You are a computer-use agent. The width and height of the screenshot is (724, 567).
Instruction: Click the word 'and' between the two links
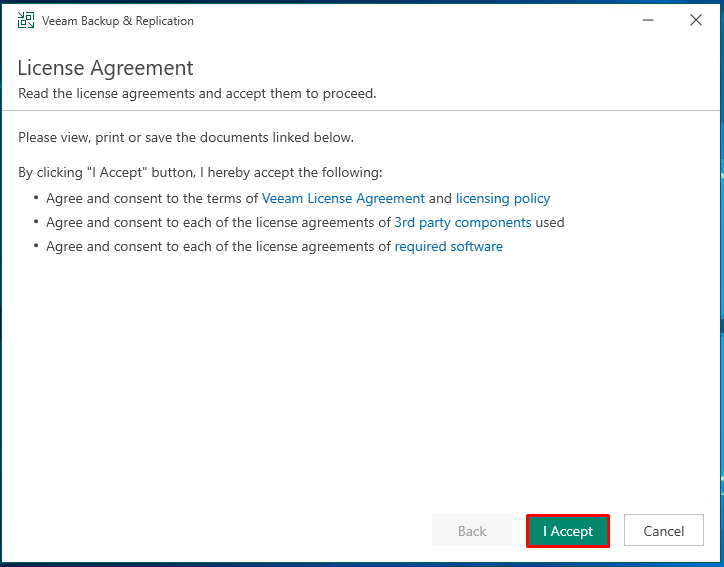[440, 199]
